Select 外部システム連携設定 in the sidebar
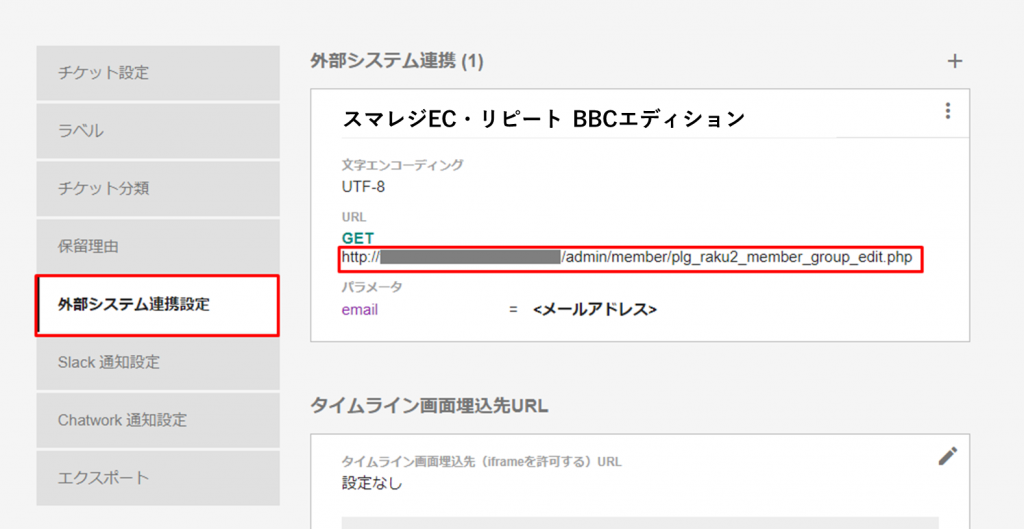The image size is (1024, 529). pos(158,305)
